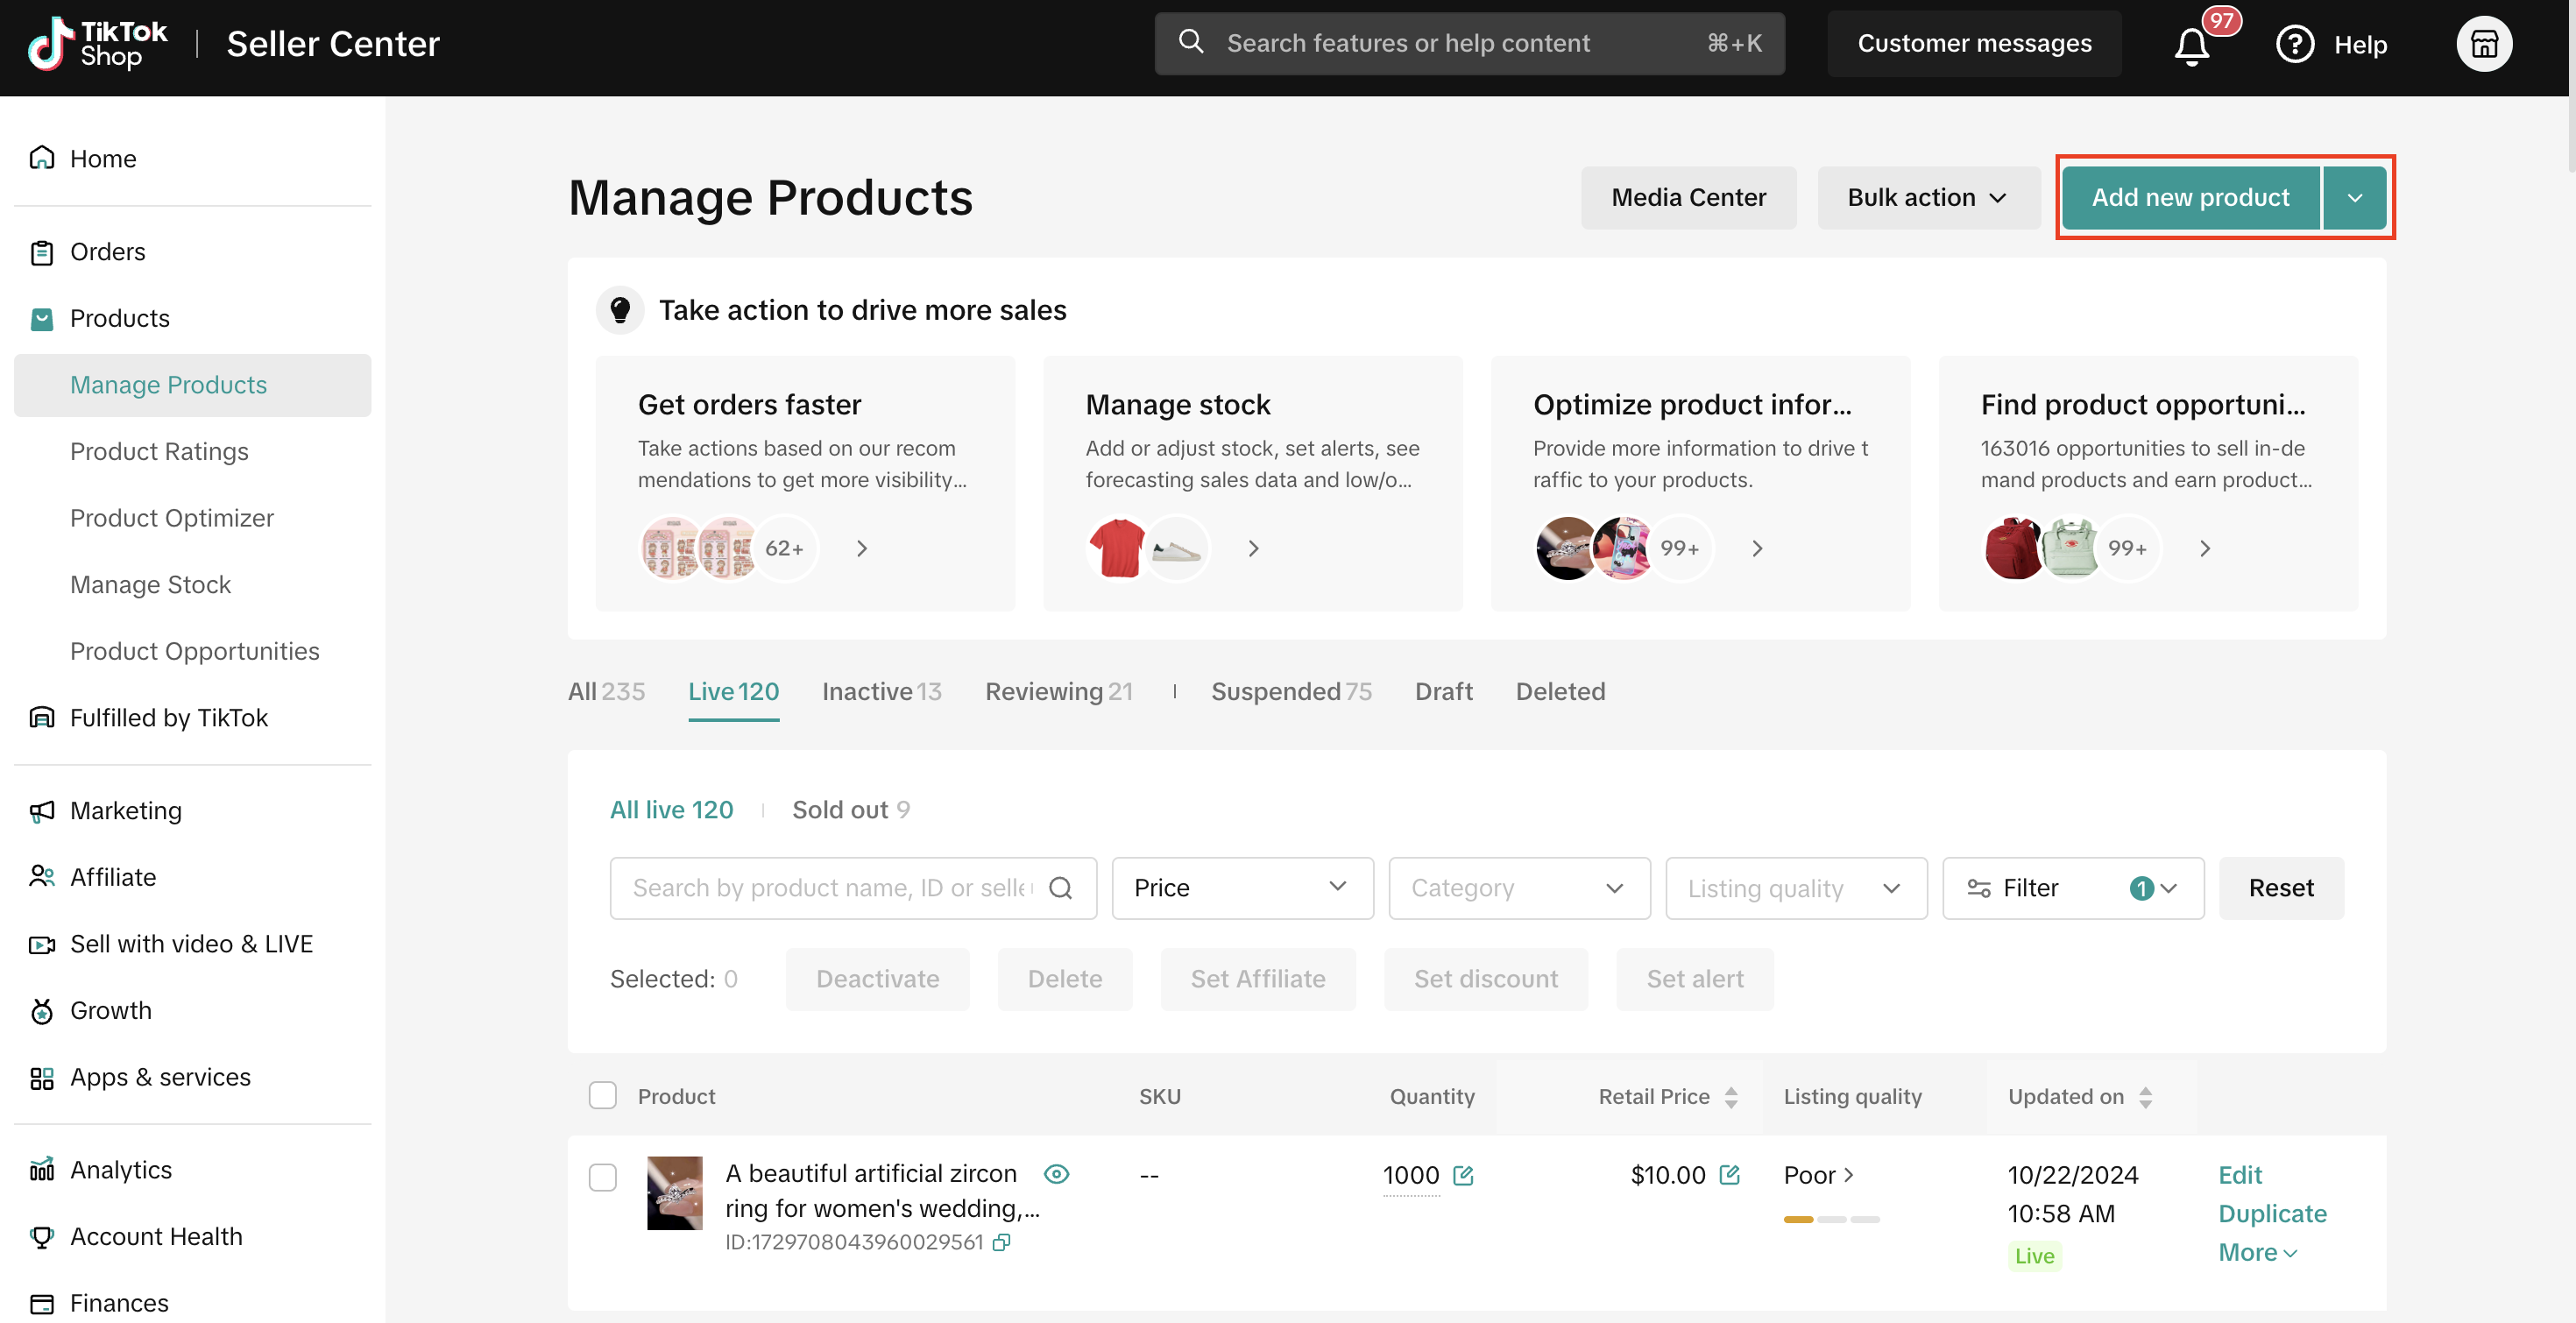Open the Listing quality dropdown
2576x1323 pixels.
point(1795,888)
